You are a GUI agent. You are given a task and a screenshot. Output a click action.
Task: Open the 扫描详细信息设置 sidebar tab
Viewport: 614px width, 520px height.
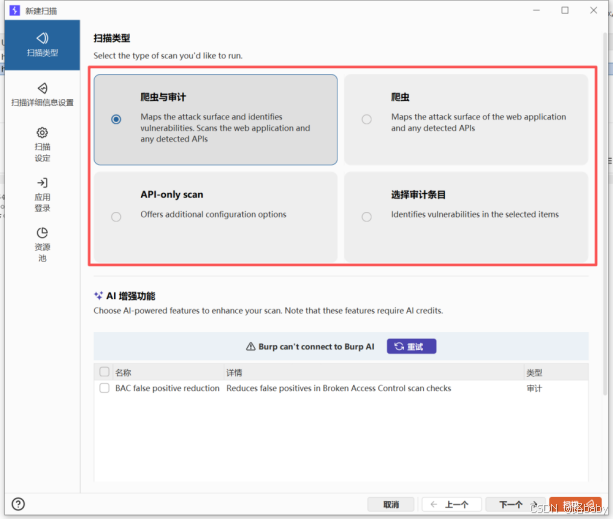pyautogui.click(x=42, y=95)
